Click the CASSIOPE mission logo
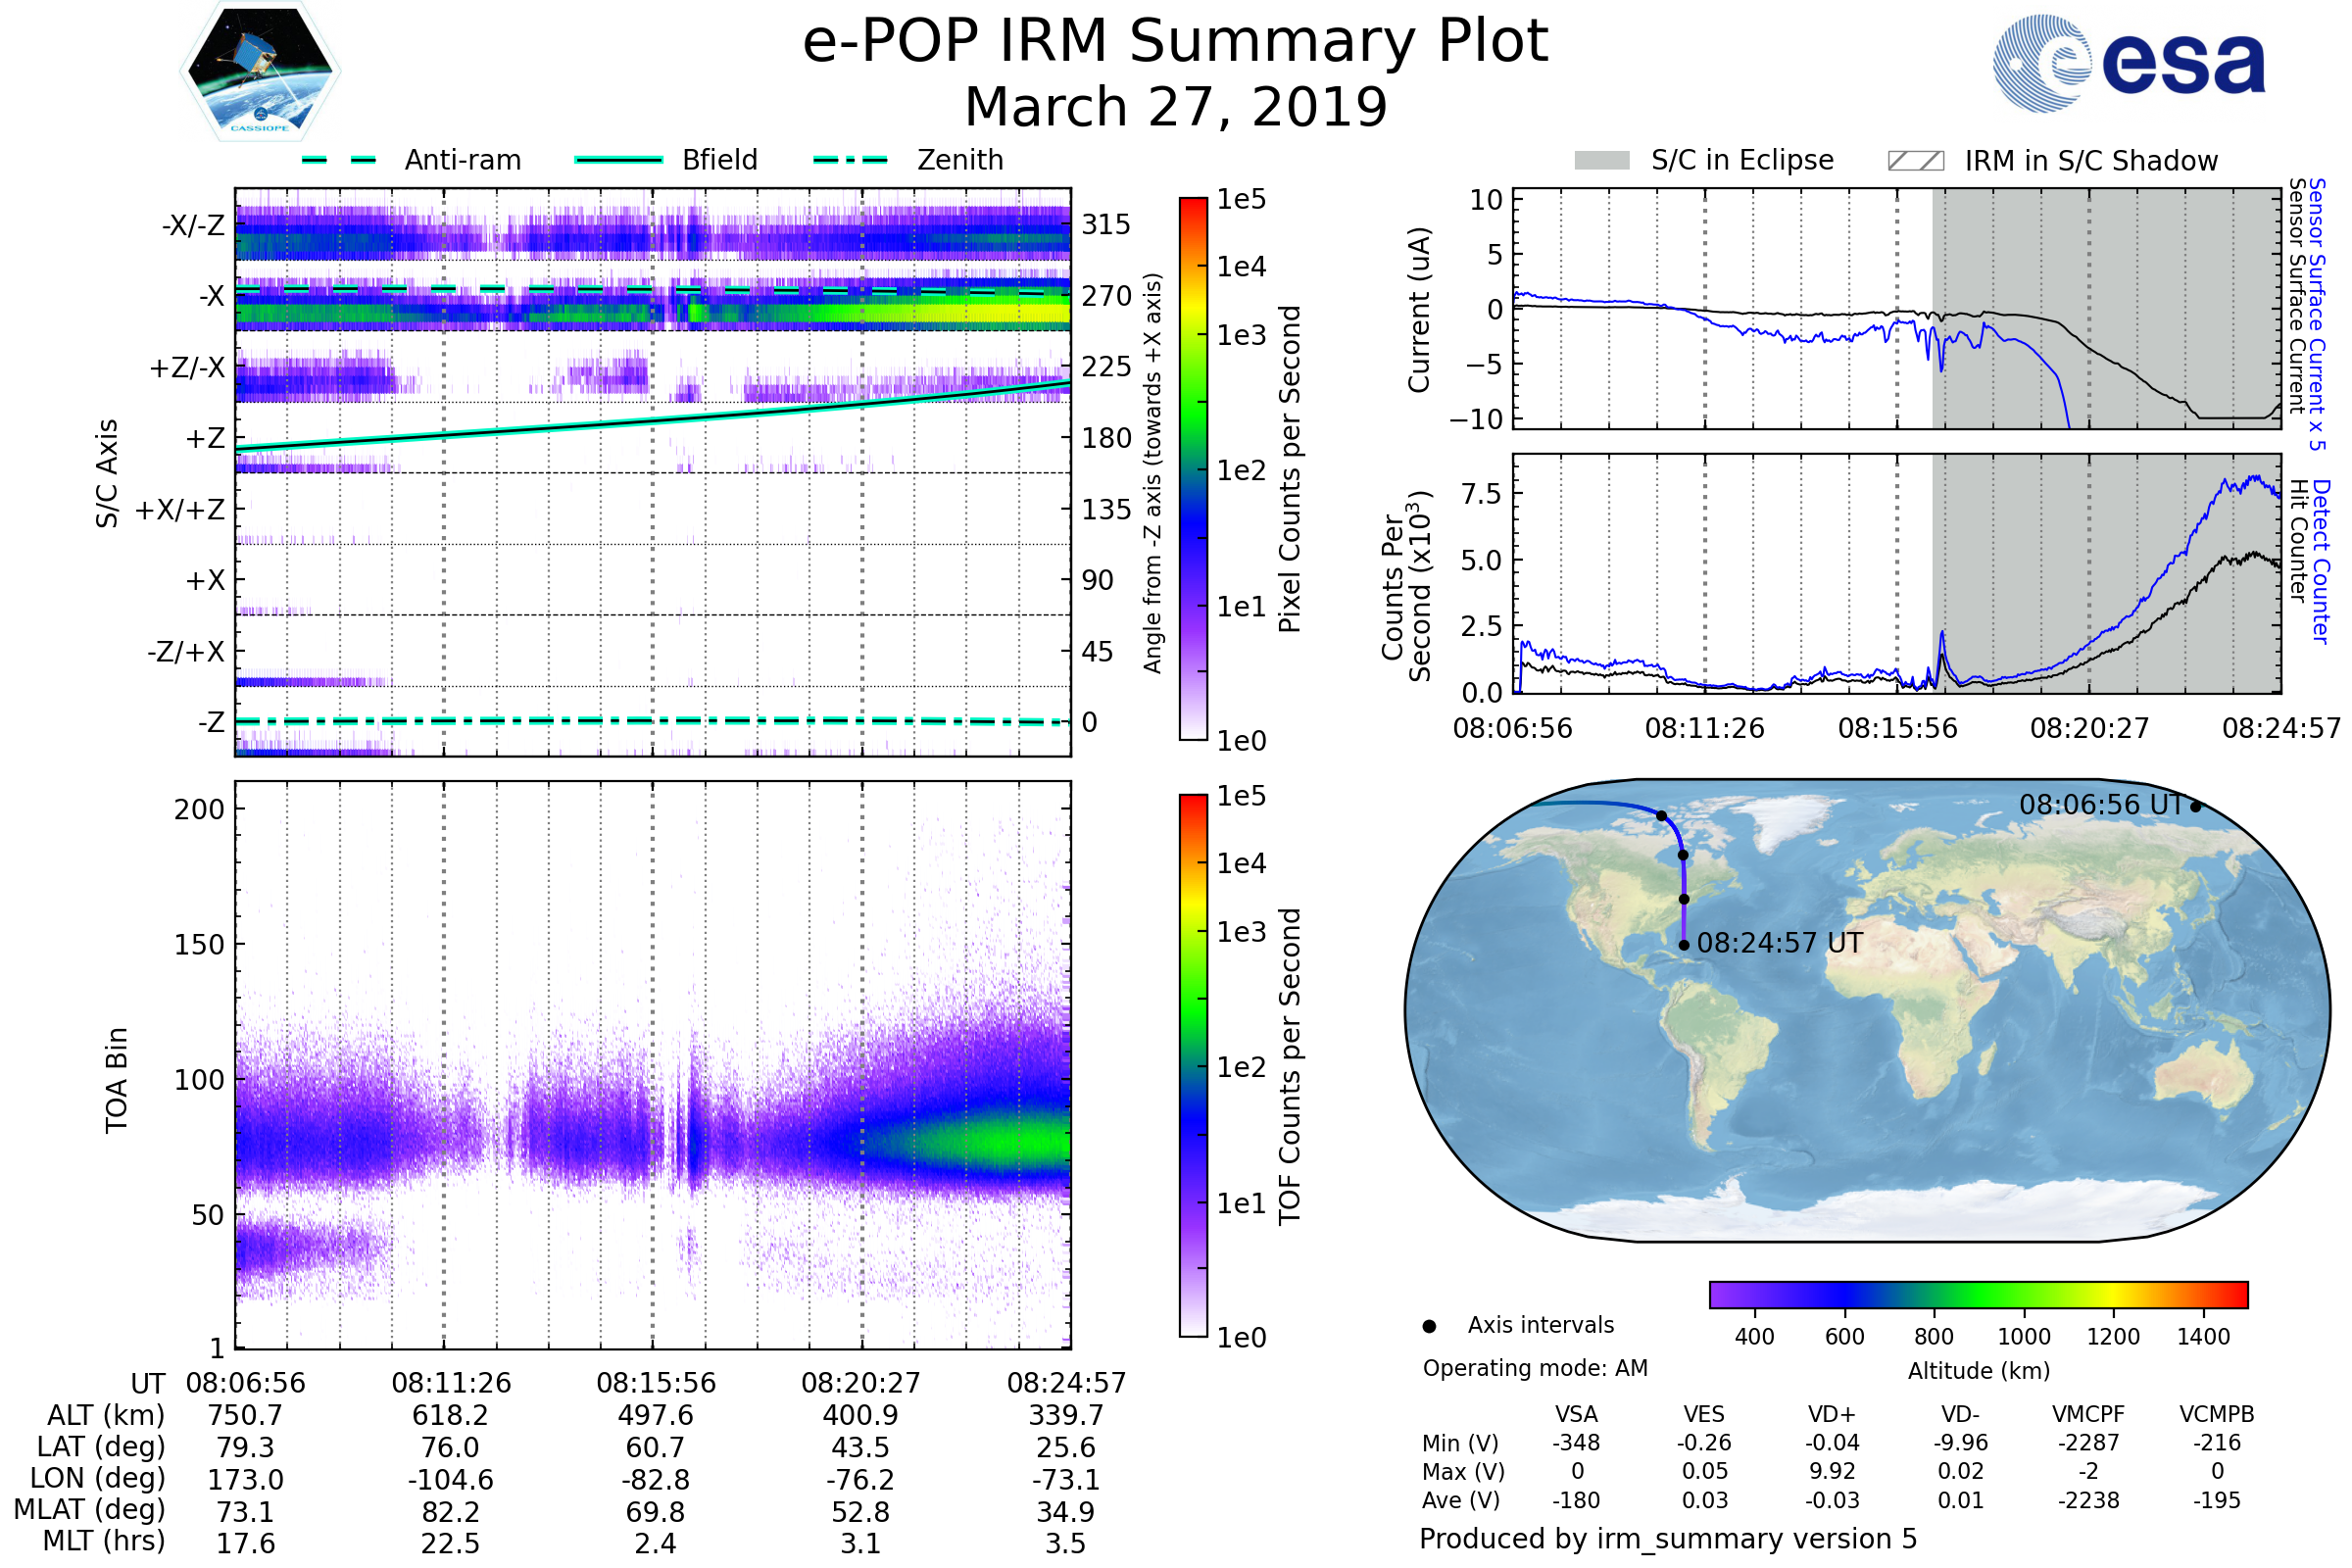 point(260,72)
